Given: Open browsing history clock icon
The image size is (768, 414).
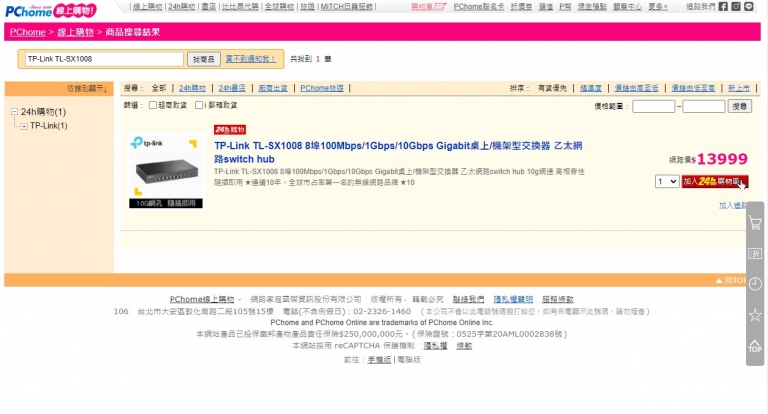Looking at the screenshot, I should click(x=755, y=284).
